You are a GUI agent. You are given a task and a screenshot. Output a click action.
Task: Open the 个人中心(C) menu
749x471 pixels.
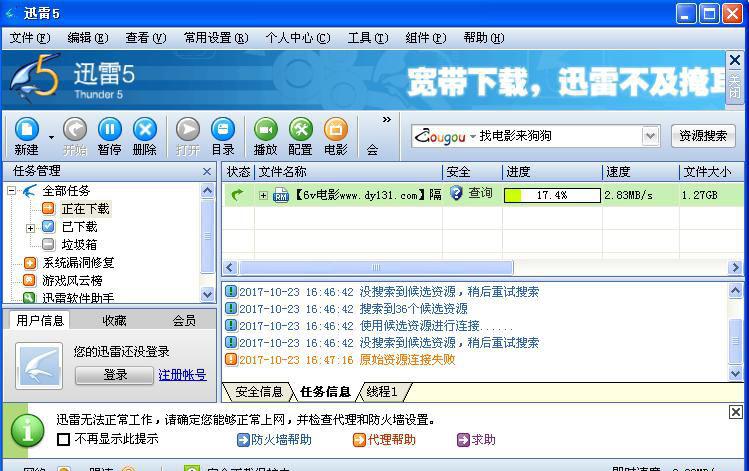point(298,38)
